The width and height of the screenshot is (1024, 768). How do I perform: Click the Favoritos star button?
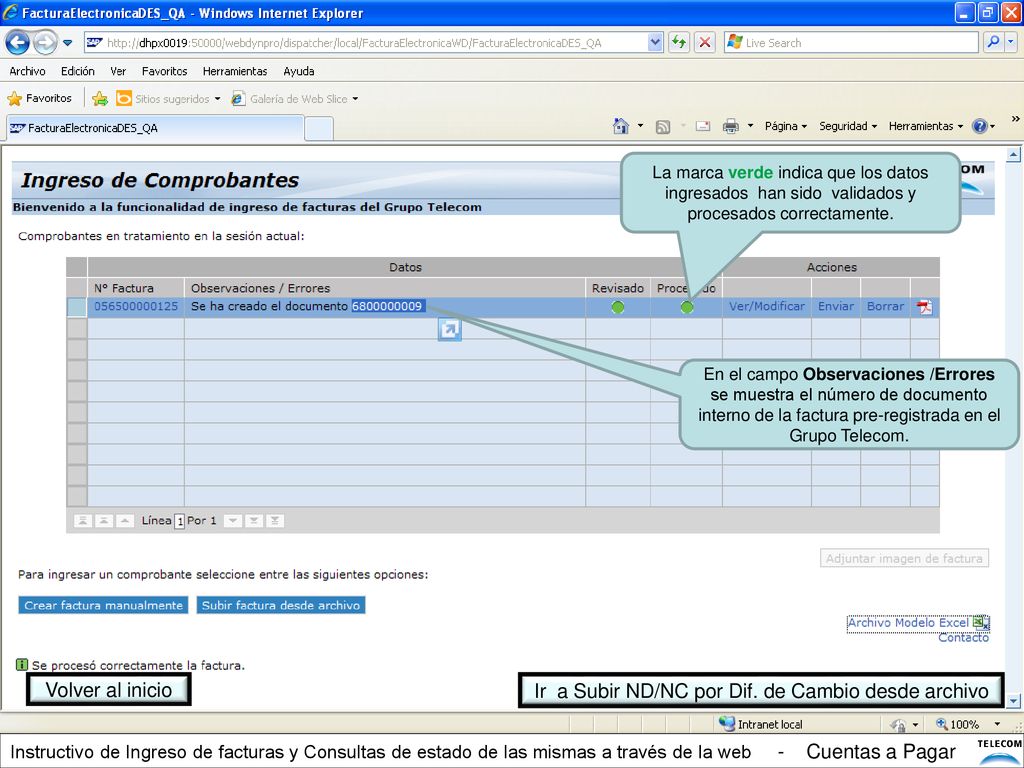[39, 99]
